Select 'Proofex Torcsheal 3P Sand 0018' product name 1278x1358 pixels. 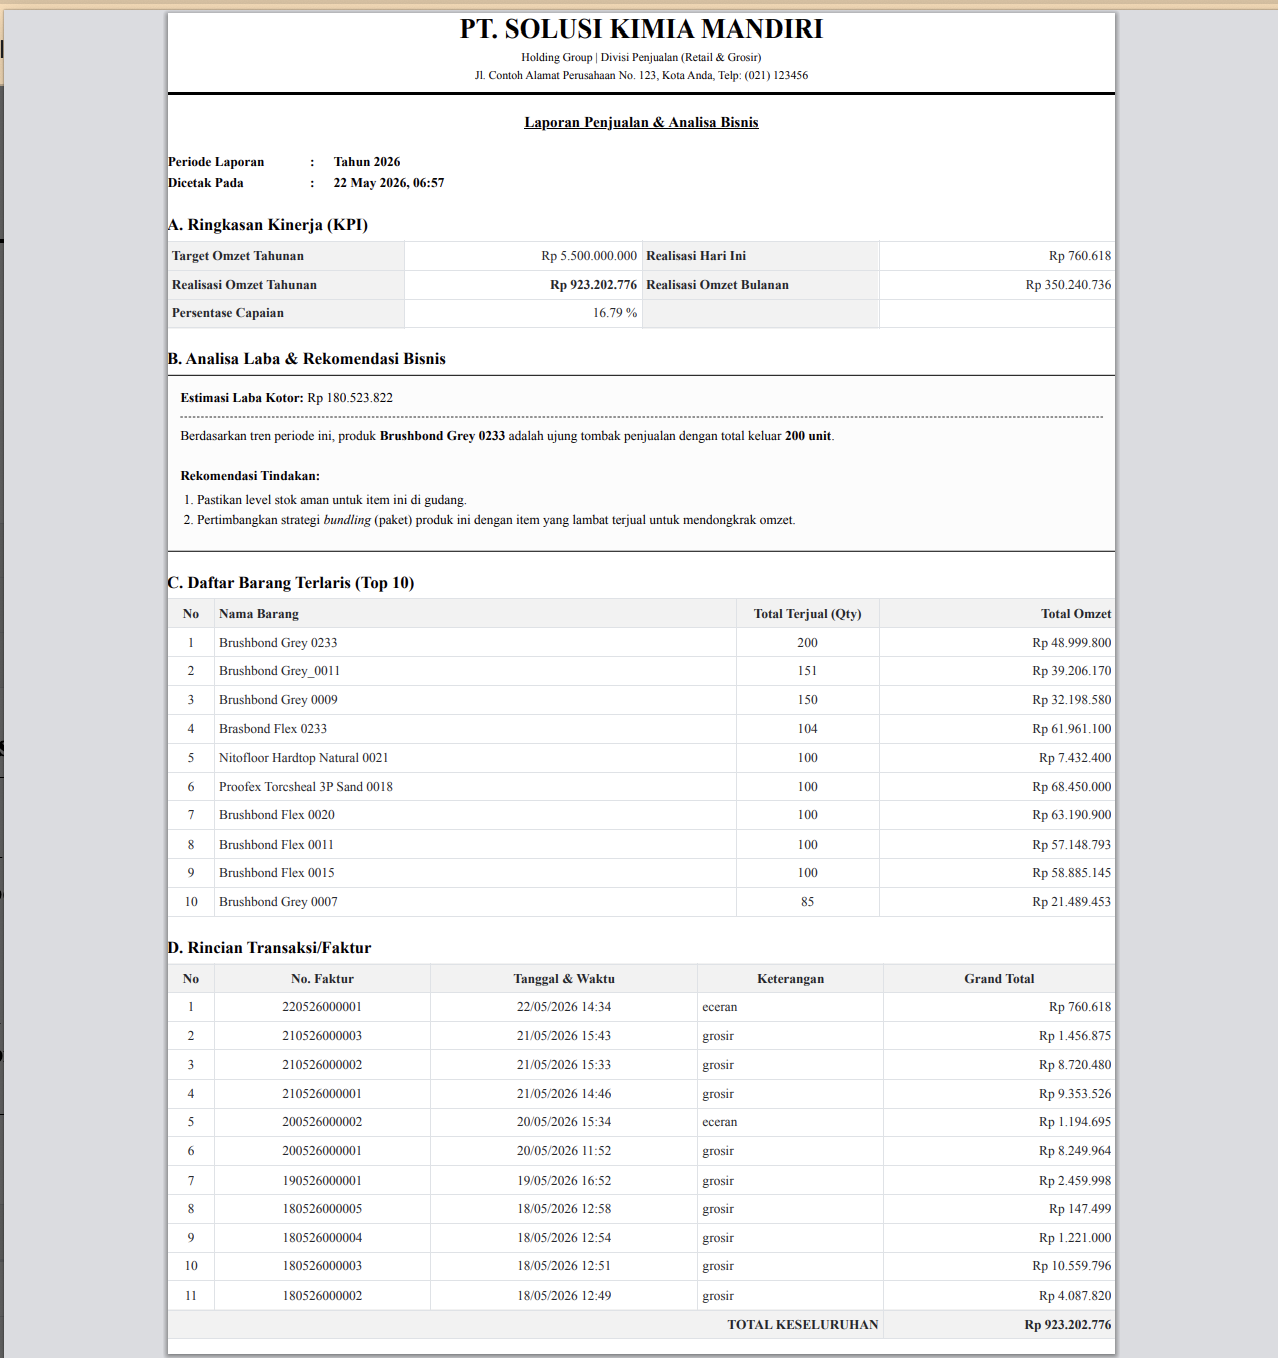click(306, 787)
